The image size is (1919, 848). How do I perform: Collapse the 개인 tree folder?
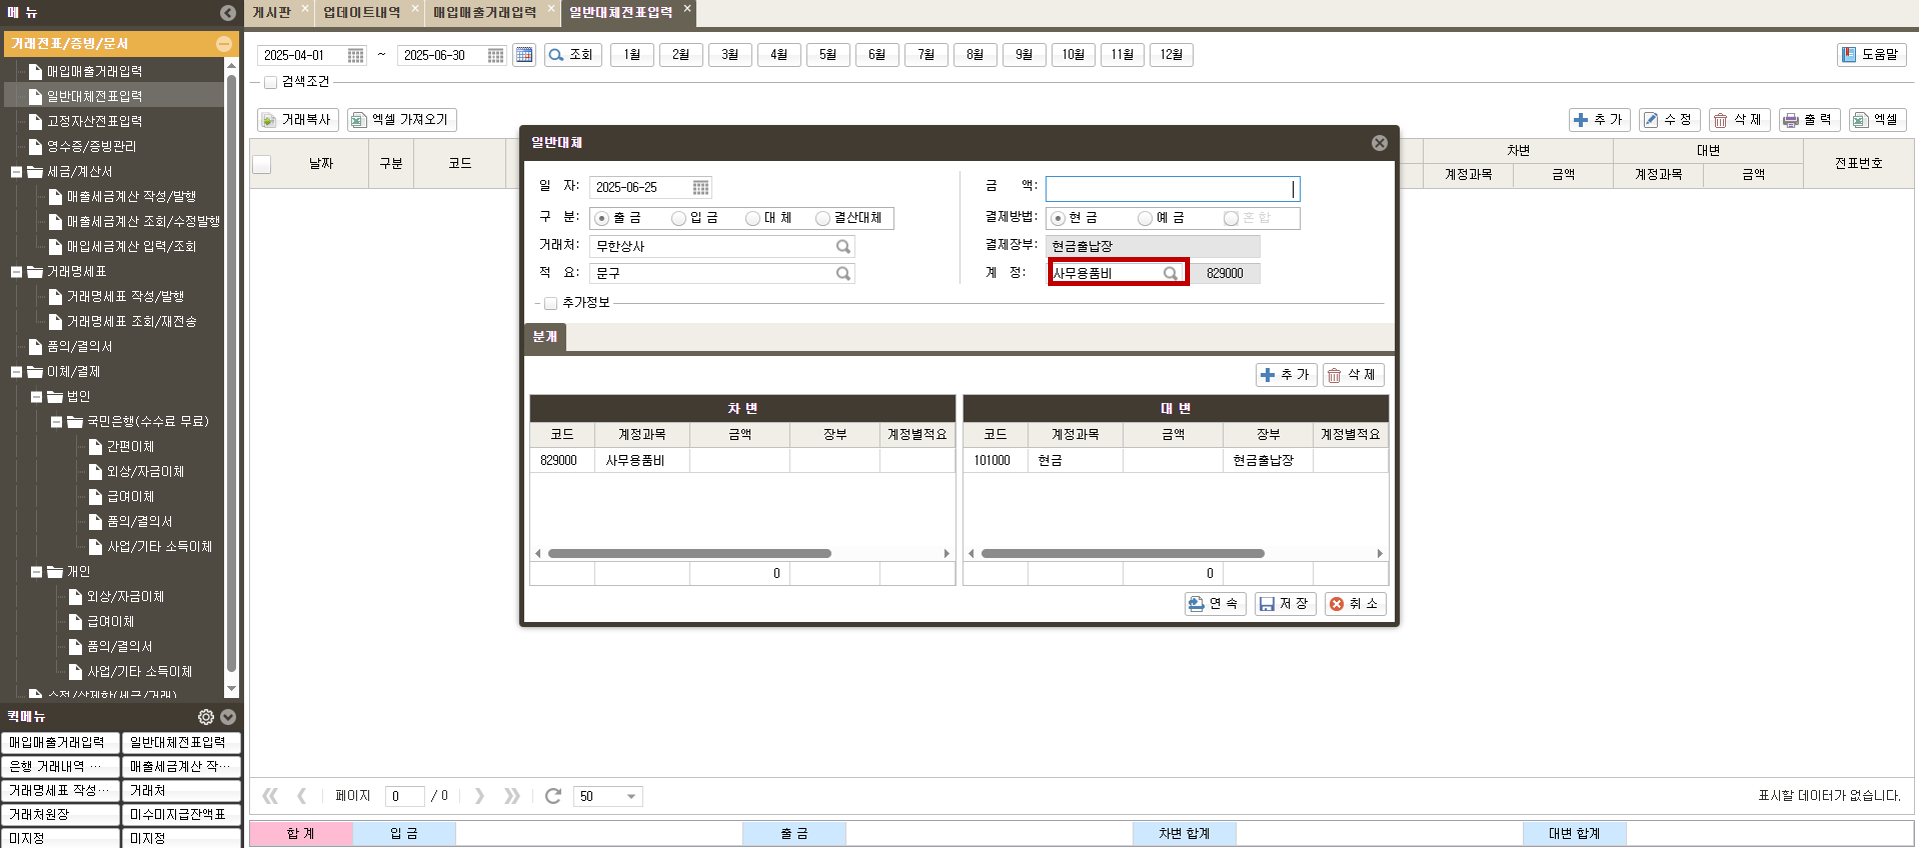pyautogui.click(x=36, y=572)
